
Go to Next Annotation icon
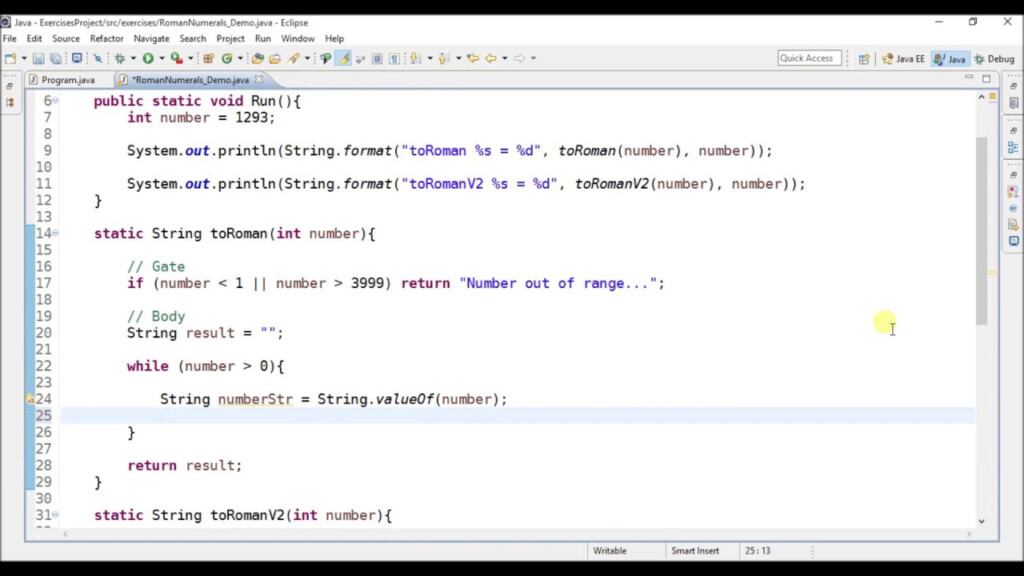[x=415, y=59]
